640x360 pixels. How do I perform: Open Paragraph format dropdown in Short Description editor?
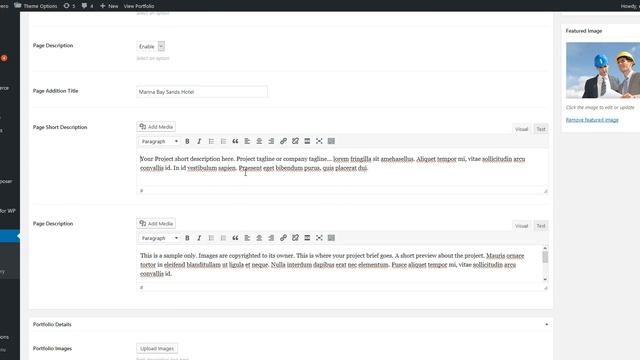point(159,141)
